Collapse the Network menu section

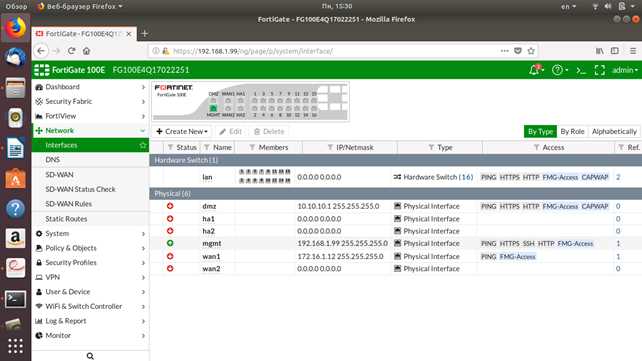[x=90, y=131]
